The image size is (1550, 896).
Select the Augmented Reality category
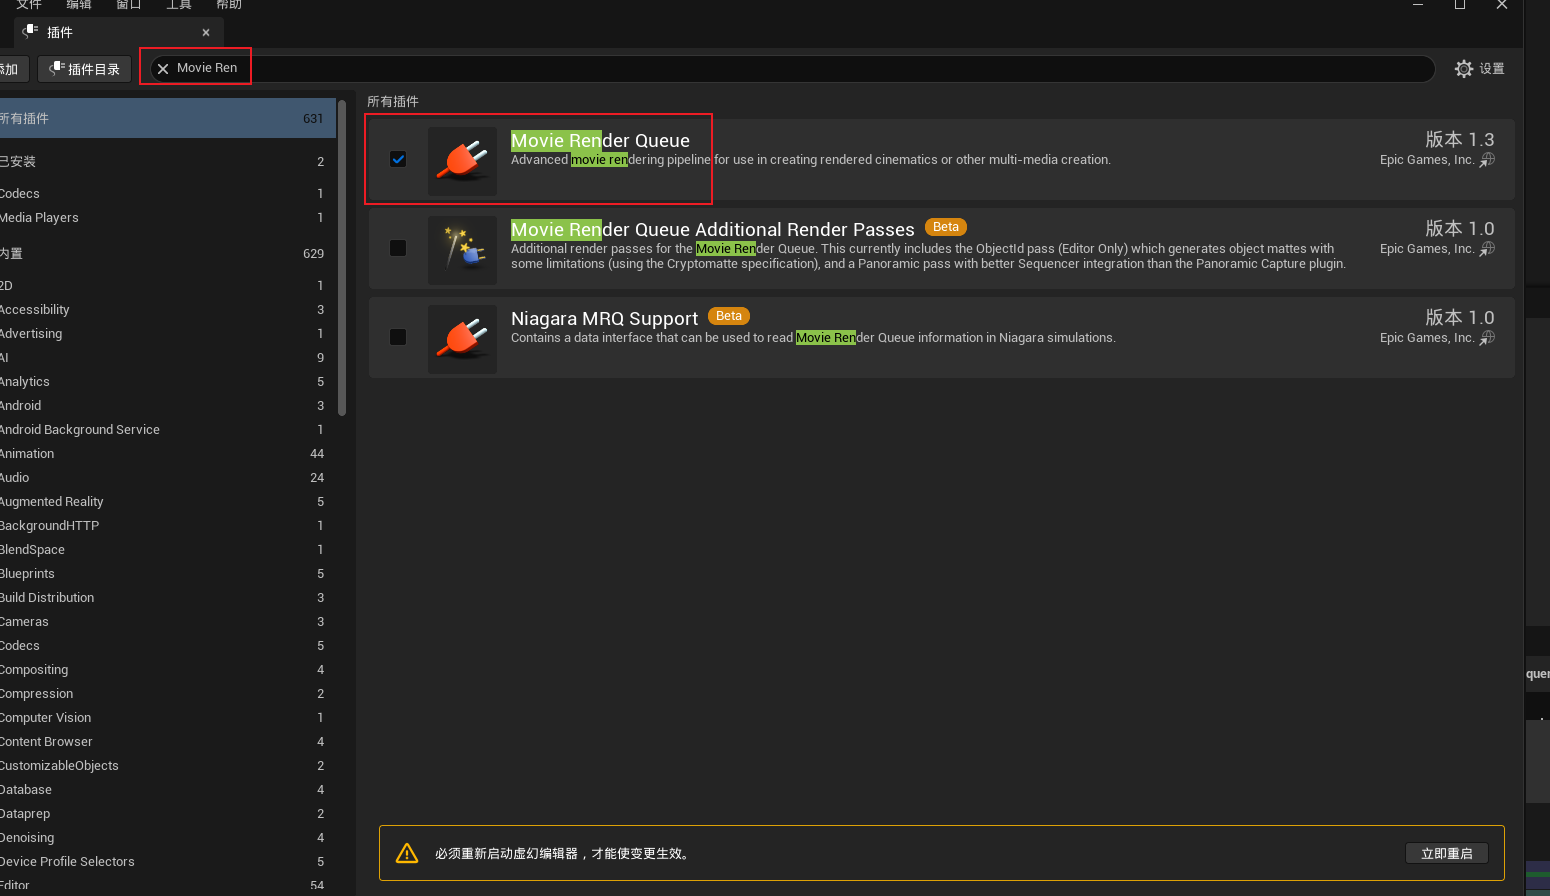(168, 502)
